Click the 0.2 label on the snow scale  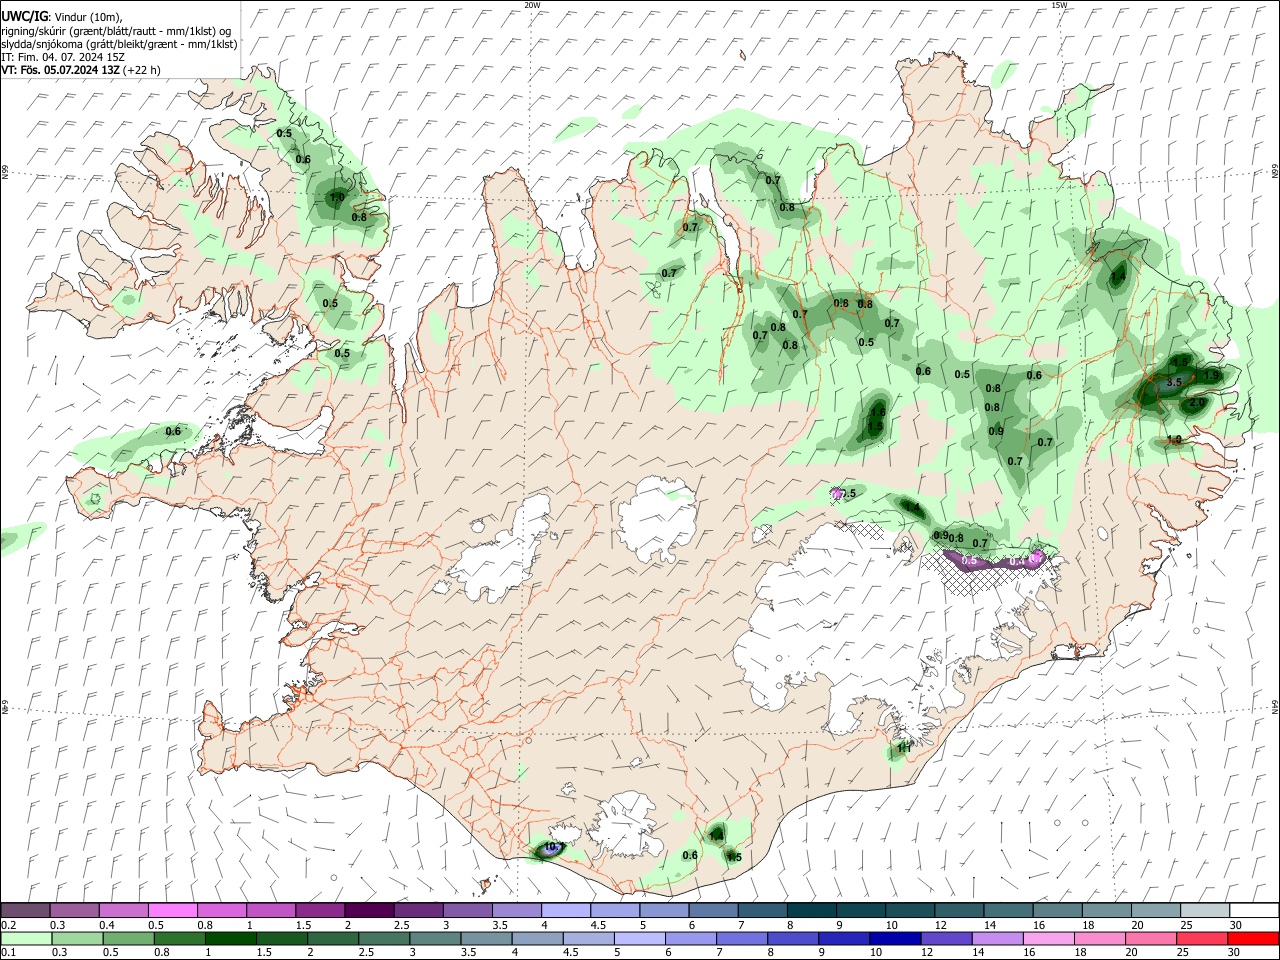point(8,925)
